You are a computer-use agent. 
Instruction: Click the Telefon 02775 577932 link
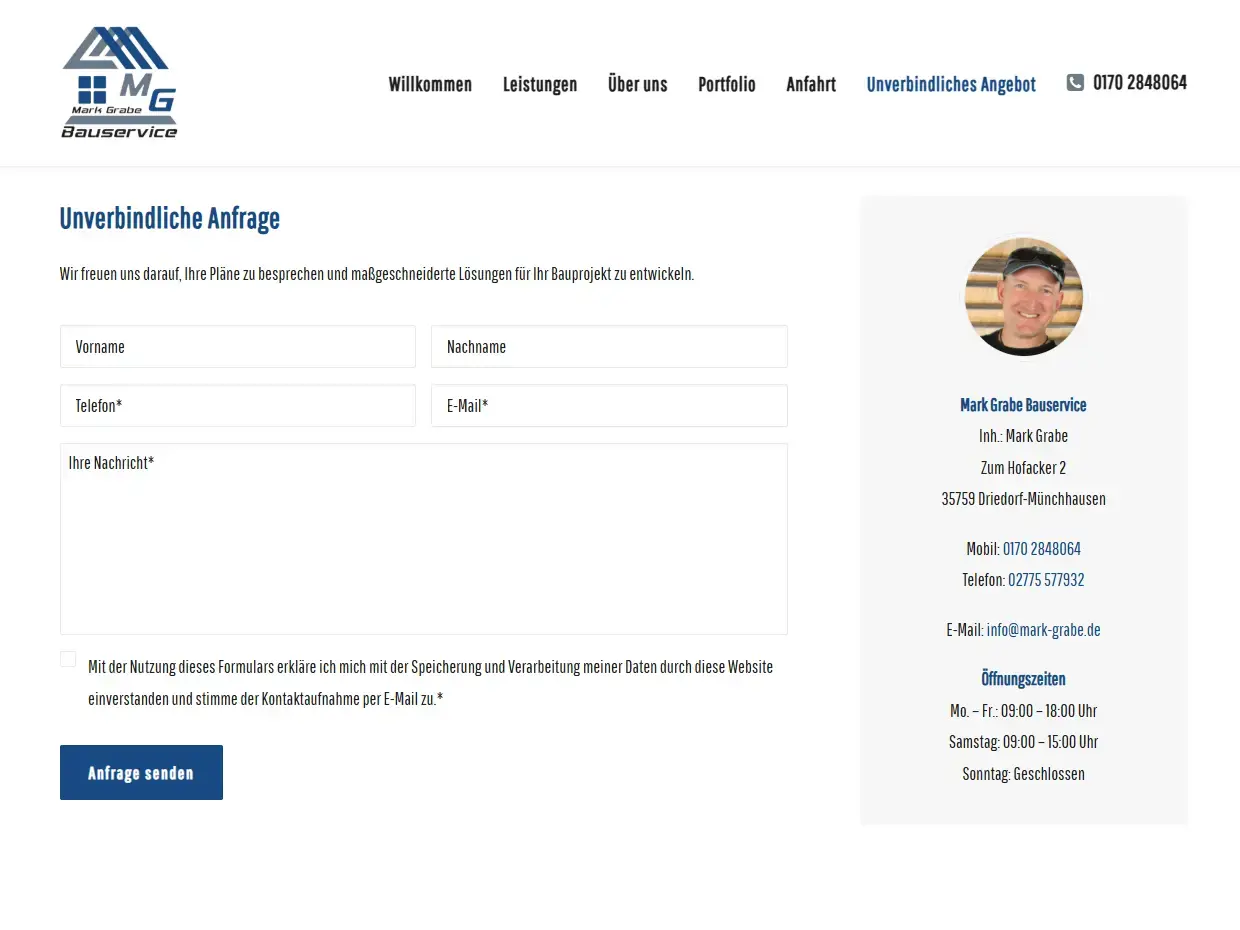[x=1046, y=580]
